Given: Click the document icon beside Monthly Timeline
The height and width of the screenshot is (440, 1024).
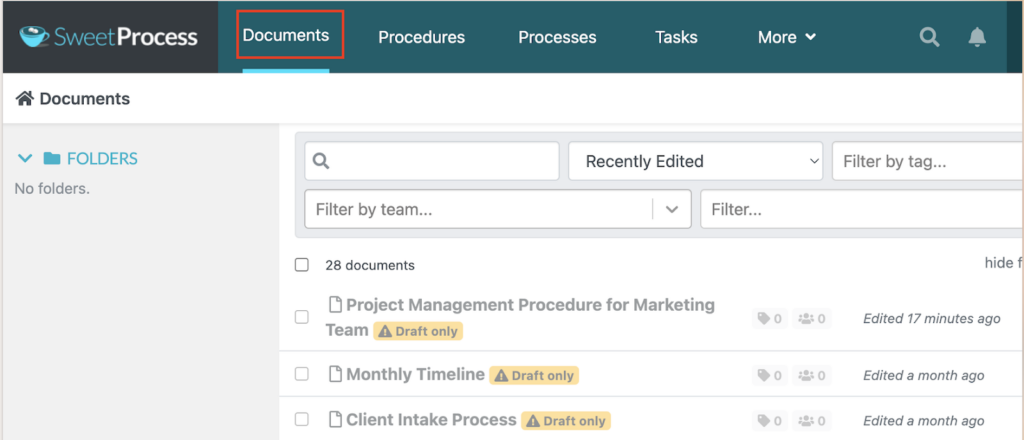Looking at the screenshot, I should [x=336, y=375].
